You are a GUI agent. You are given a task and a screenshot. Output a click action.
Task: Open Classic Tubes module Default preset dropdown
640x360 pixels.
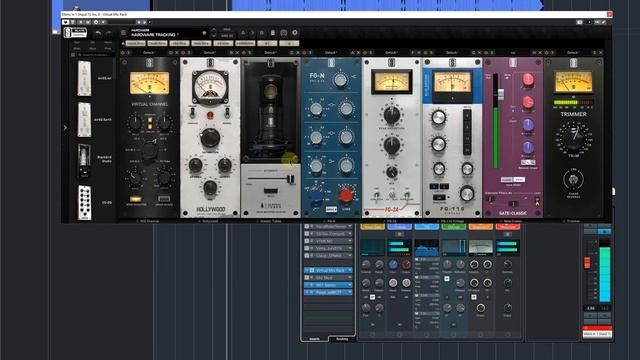(x=270, y=53)
